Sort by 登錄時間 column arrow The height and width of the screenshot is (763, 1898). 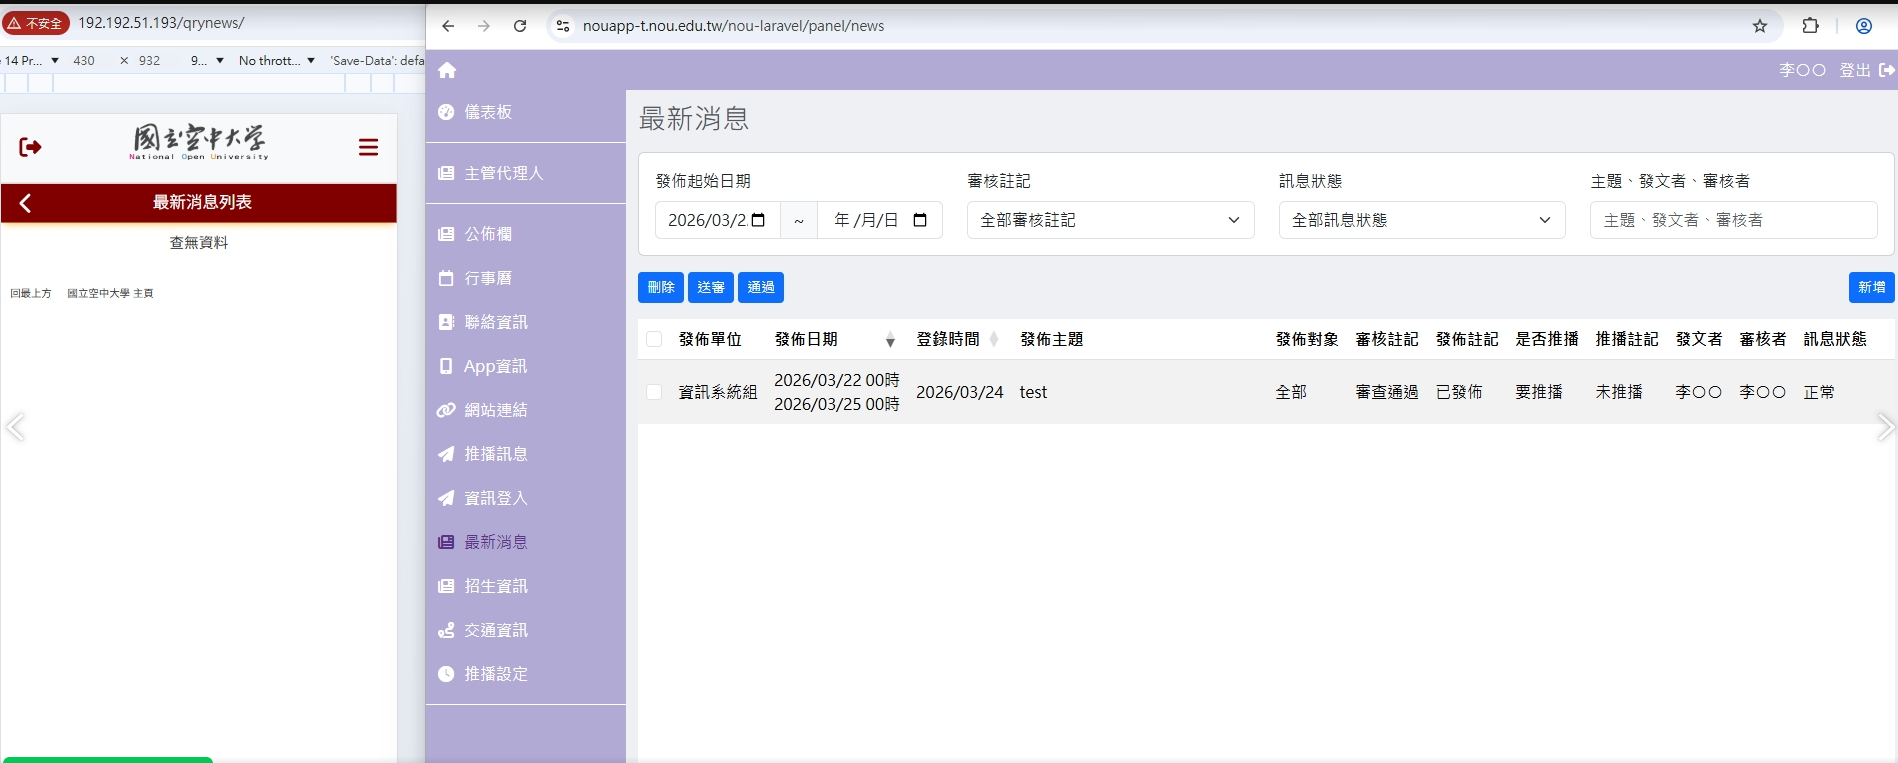[994, 340]
